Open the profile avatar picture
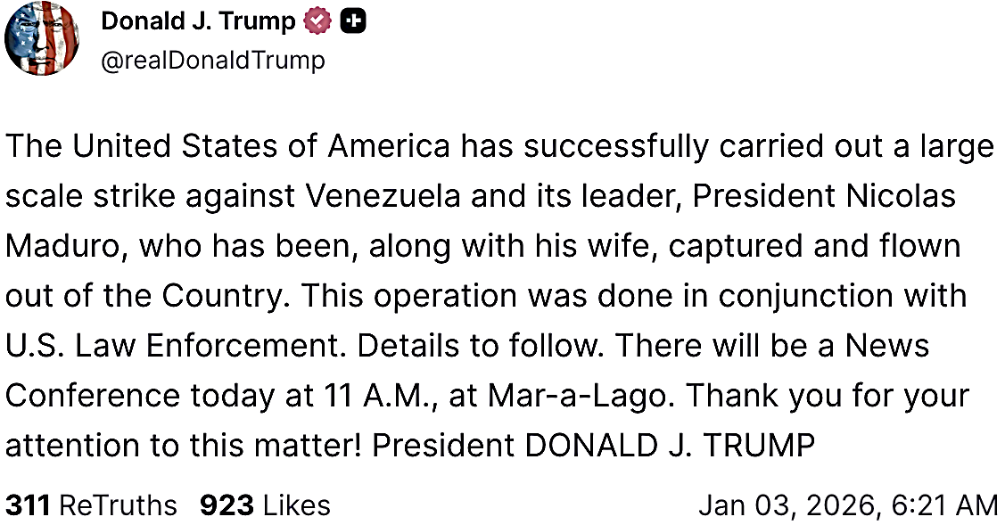The height and width of the screenshot is (525, 1005). 42,40
